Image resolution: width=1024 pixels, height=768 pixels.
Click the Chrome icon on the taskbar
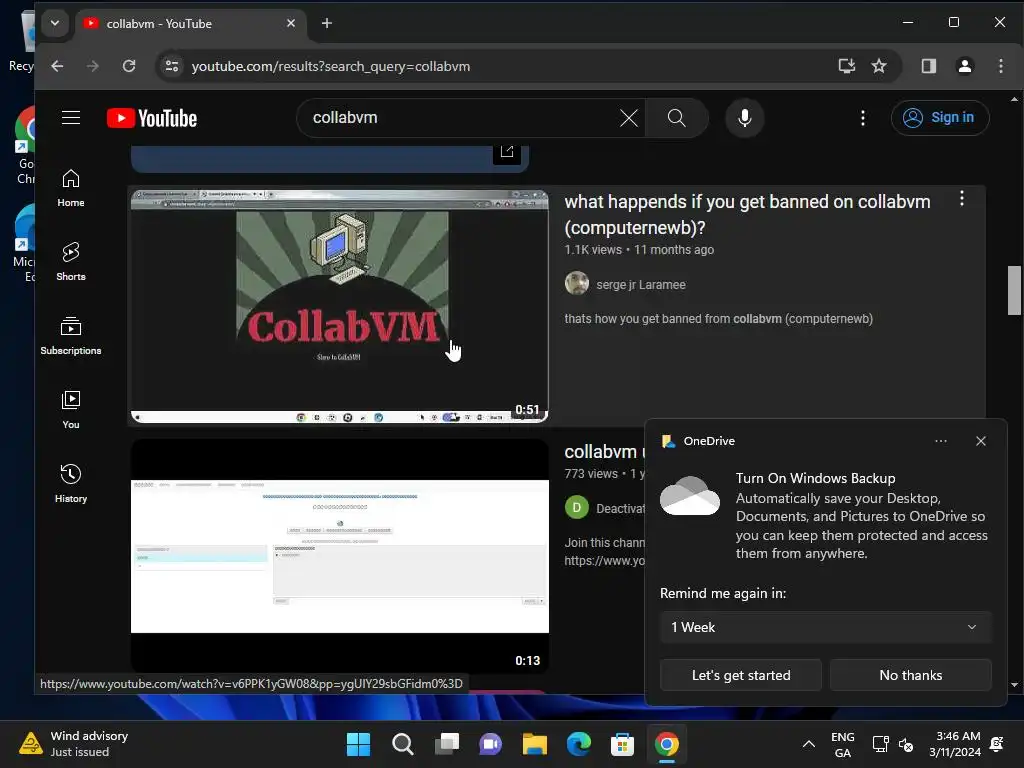[x=666, y=744]
